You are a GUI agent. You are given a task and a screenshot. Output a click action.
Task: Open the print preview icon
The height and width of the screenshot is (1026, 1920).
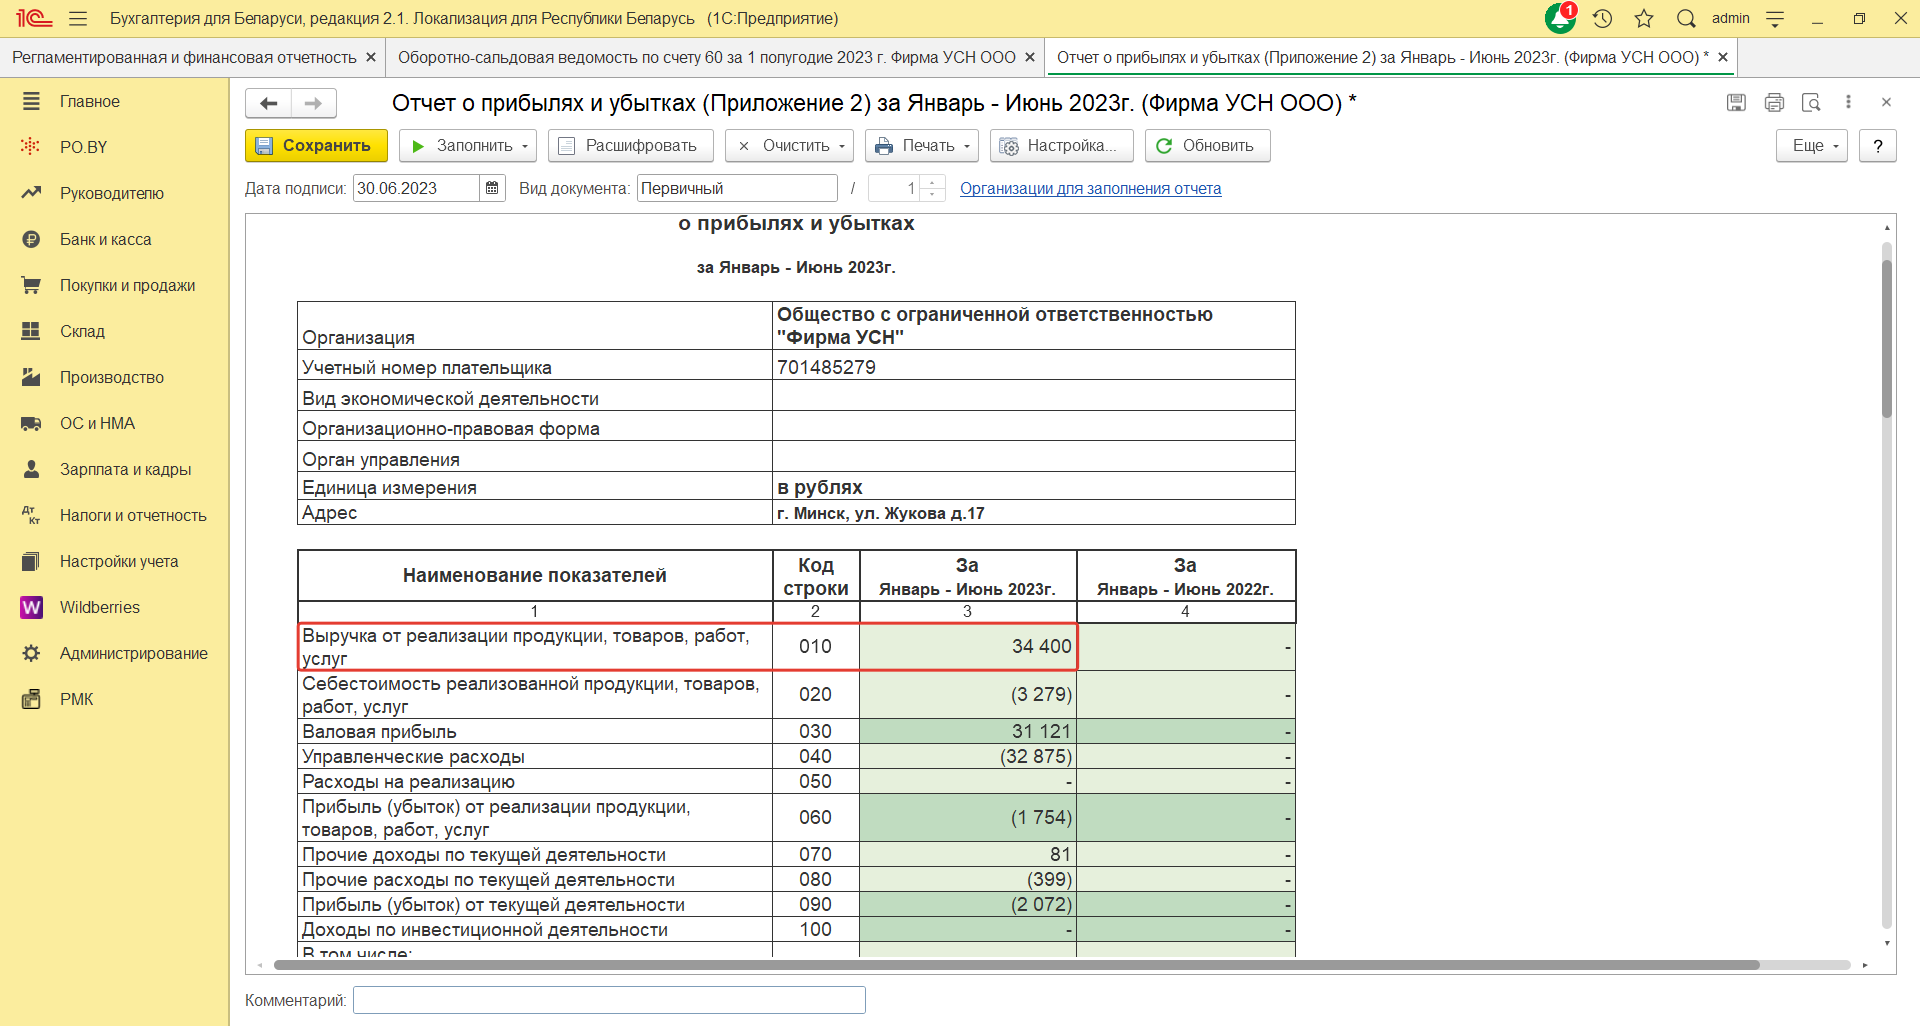coord(1811,102)
